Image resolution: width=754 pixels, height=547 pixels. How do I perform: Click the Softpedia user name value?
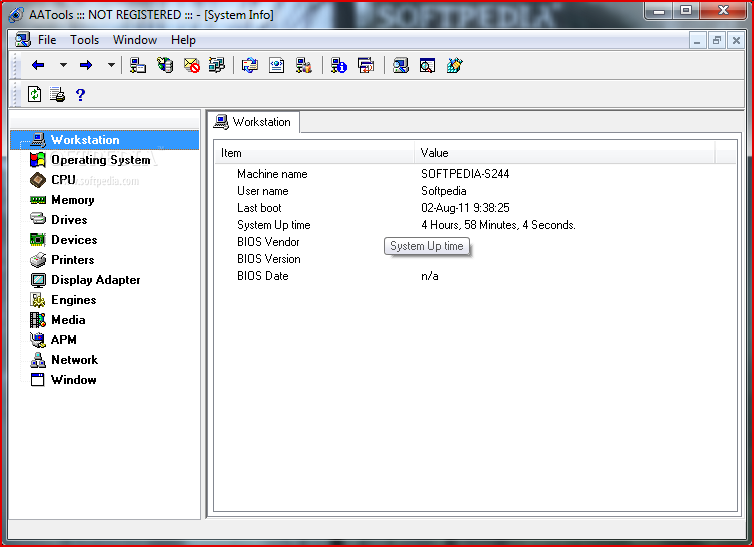click(444, 191)
